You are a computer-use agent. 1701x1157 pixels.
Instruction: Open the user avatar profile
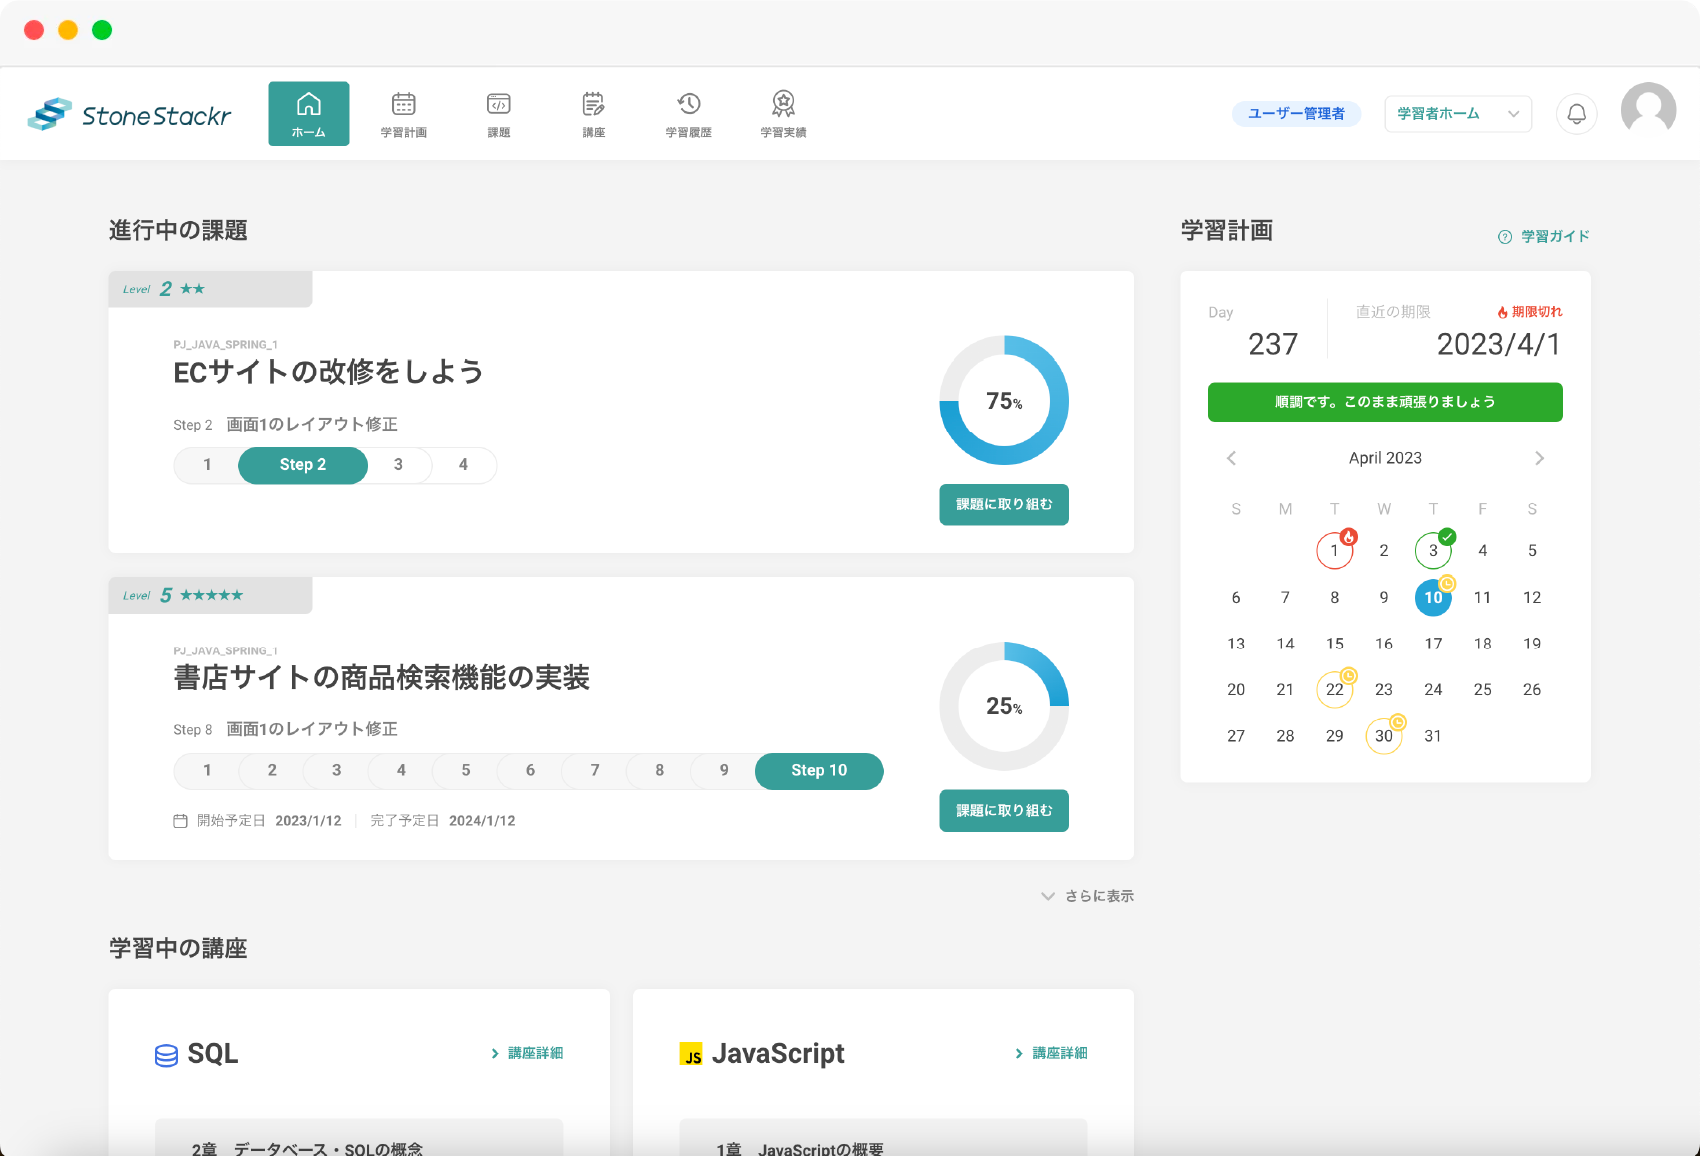click(x=1648, y=110)
